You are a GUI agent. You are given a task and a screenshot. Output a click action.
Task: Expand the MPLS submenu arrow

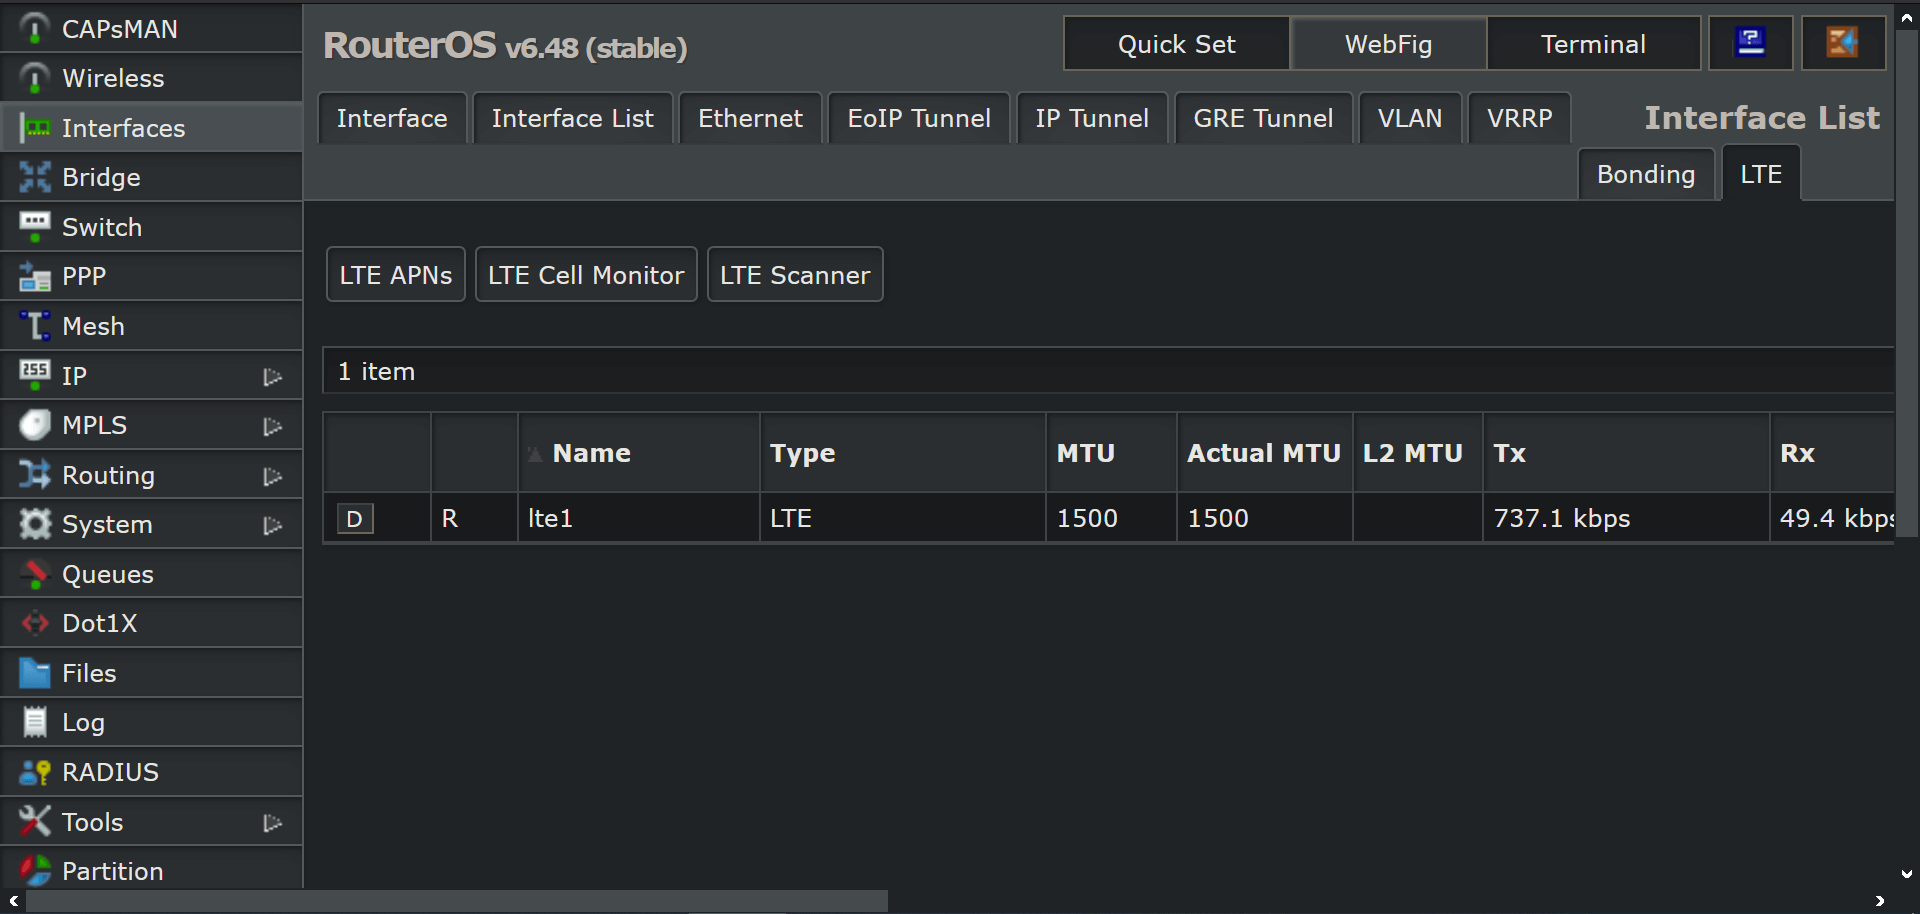point(272,427)
